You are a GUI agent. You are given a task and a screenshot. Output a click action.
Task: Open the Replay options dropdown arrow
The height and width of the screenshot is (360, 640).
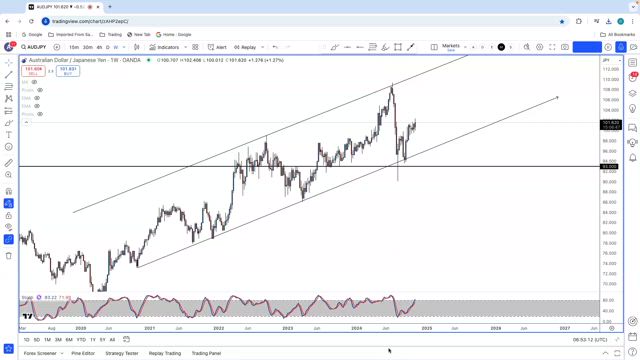click(262, 47)
